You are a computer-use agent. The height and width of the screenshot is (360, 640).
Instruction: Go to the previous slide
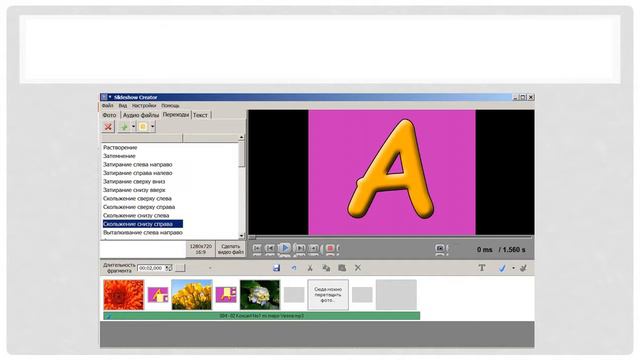point(270,248)
